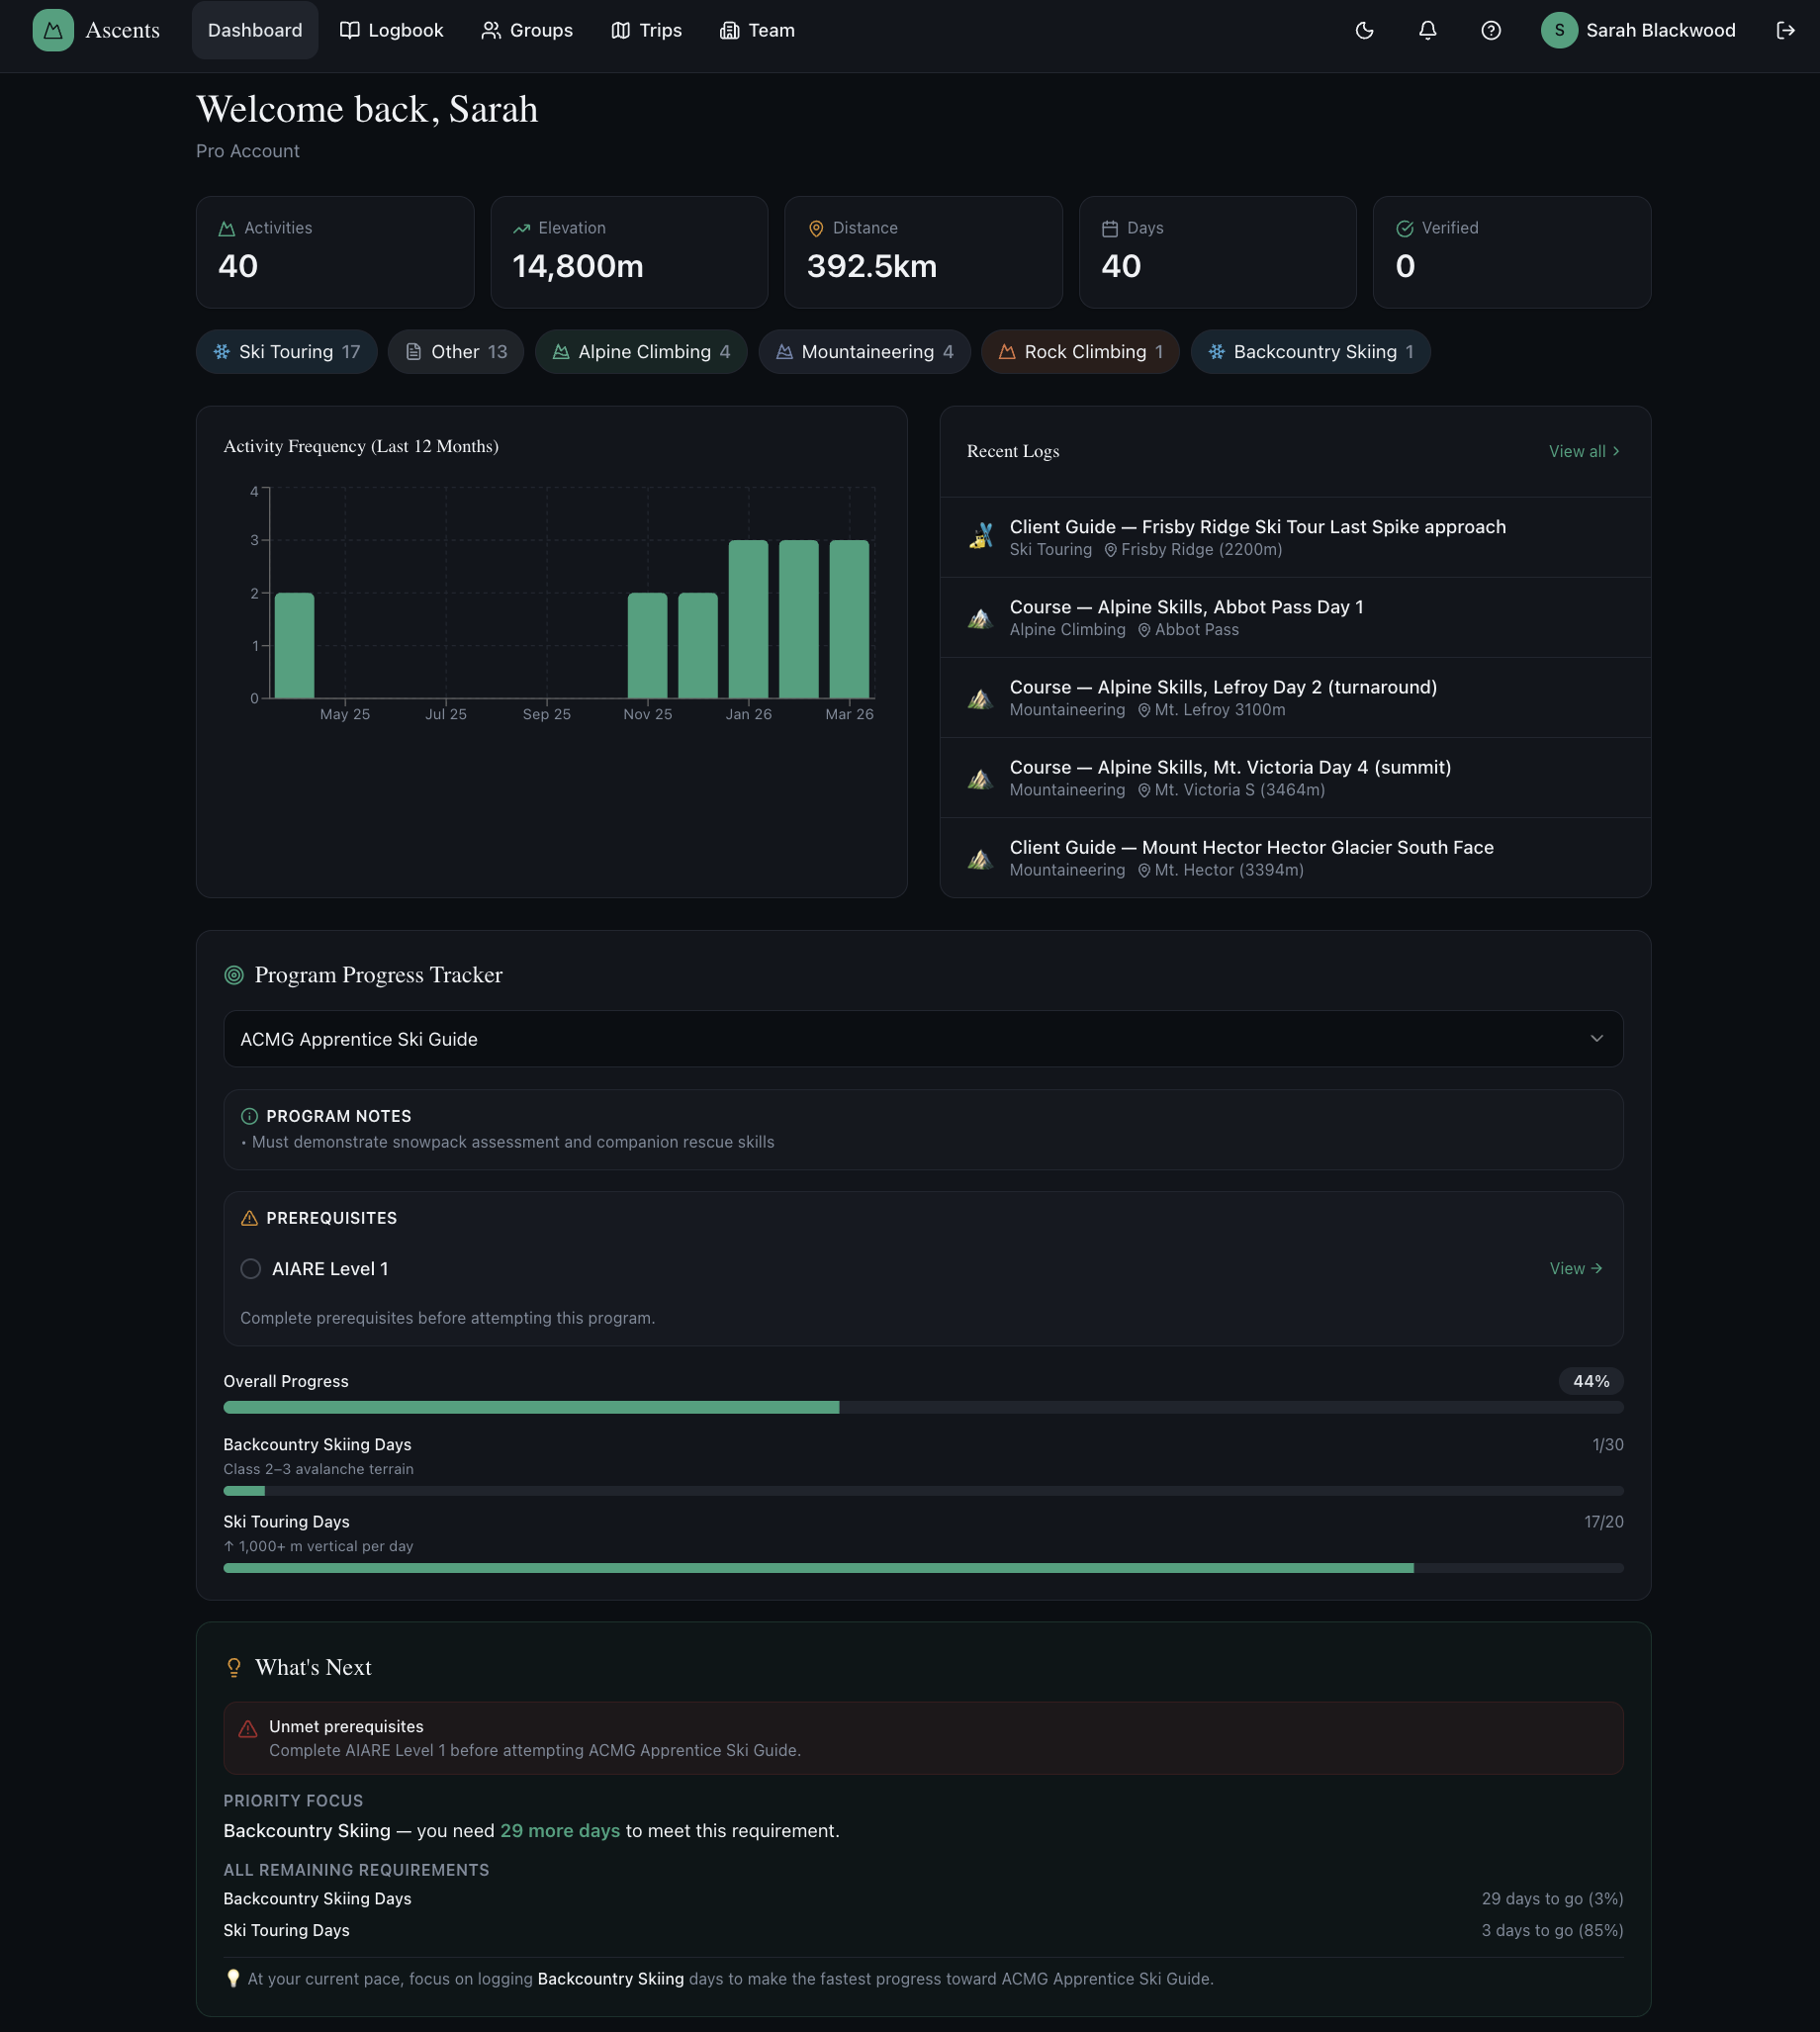Open the help question mark icon
Viewport: 1820px width, 2032px height.
coord(1491,30)
